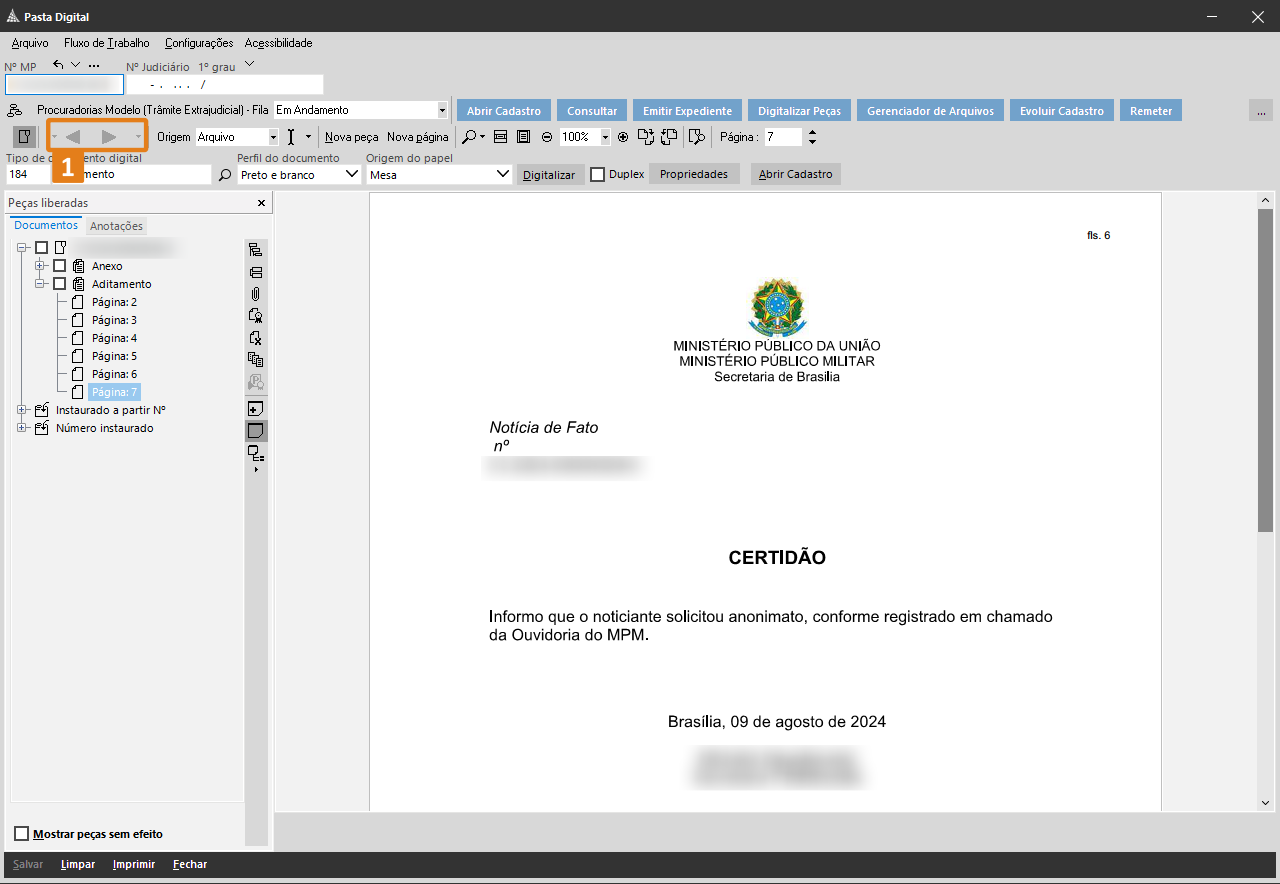Click the back arrow icon next to Nº MP

click(x=58, y=65)
